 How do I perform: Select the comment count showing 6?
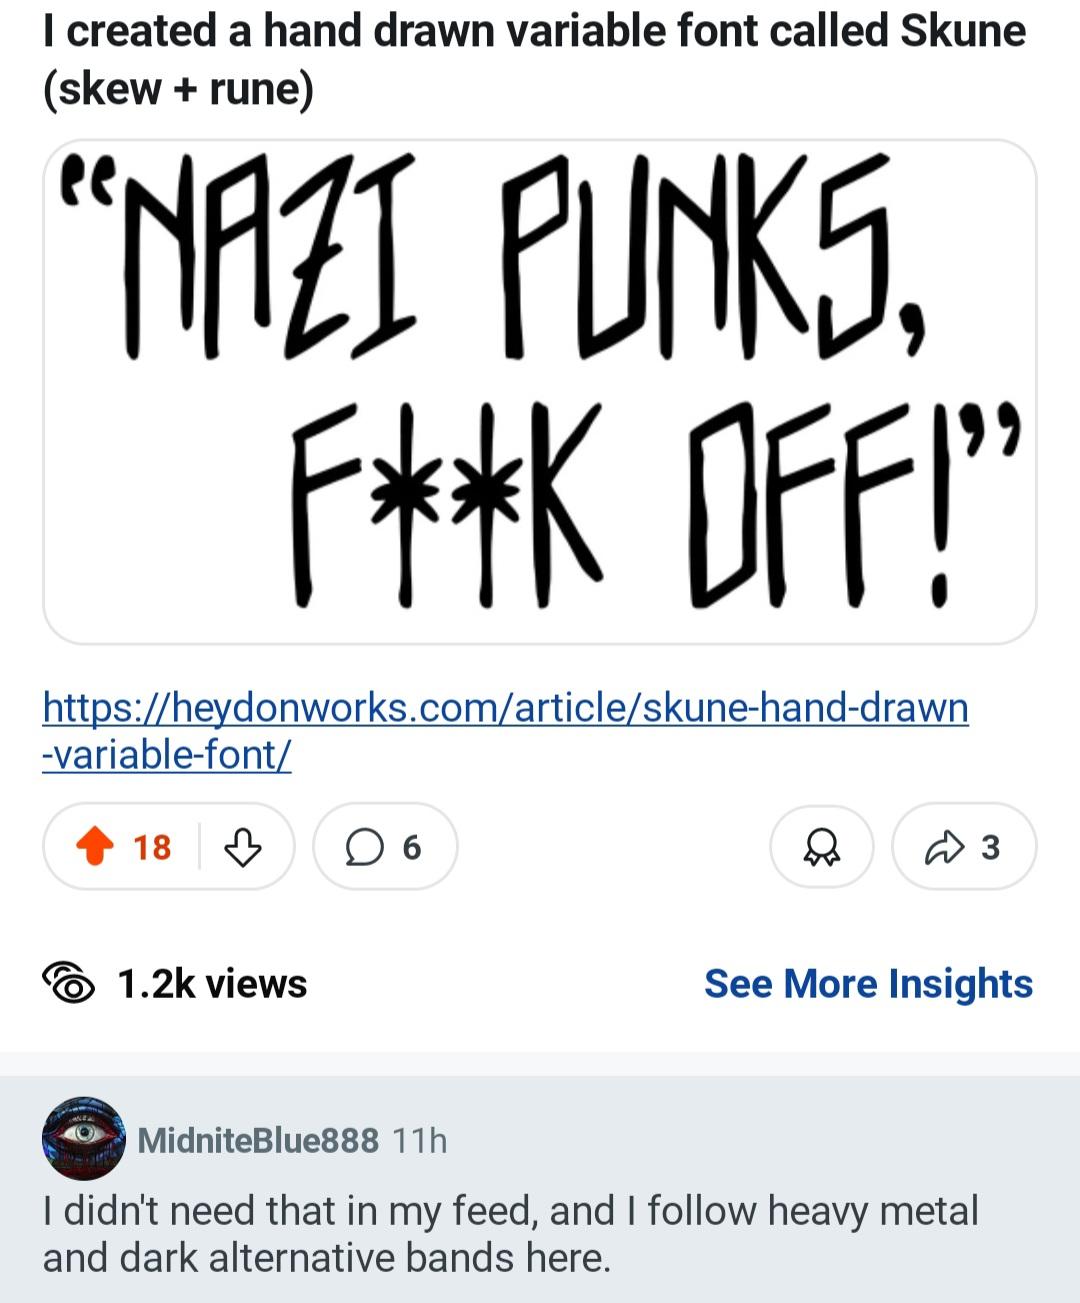click(x=411, y=848)
